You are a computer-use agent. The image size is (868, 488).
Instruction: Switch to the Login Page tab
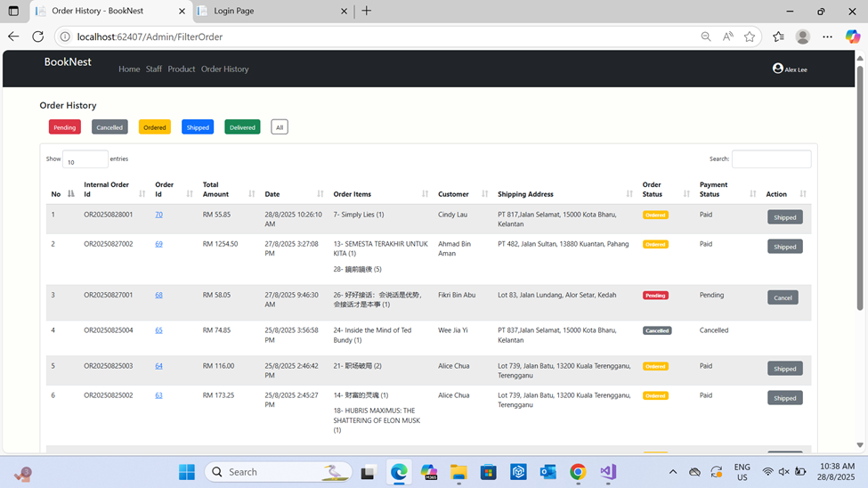coord(273,11)
